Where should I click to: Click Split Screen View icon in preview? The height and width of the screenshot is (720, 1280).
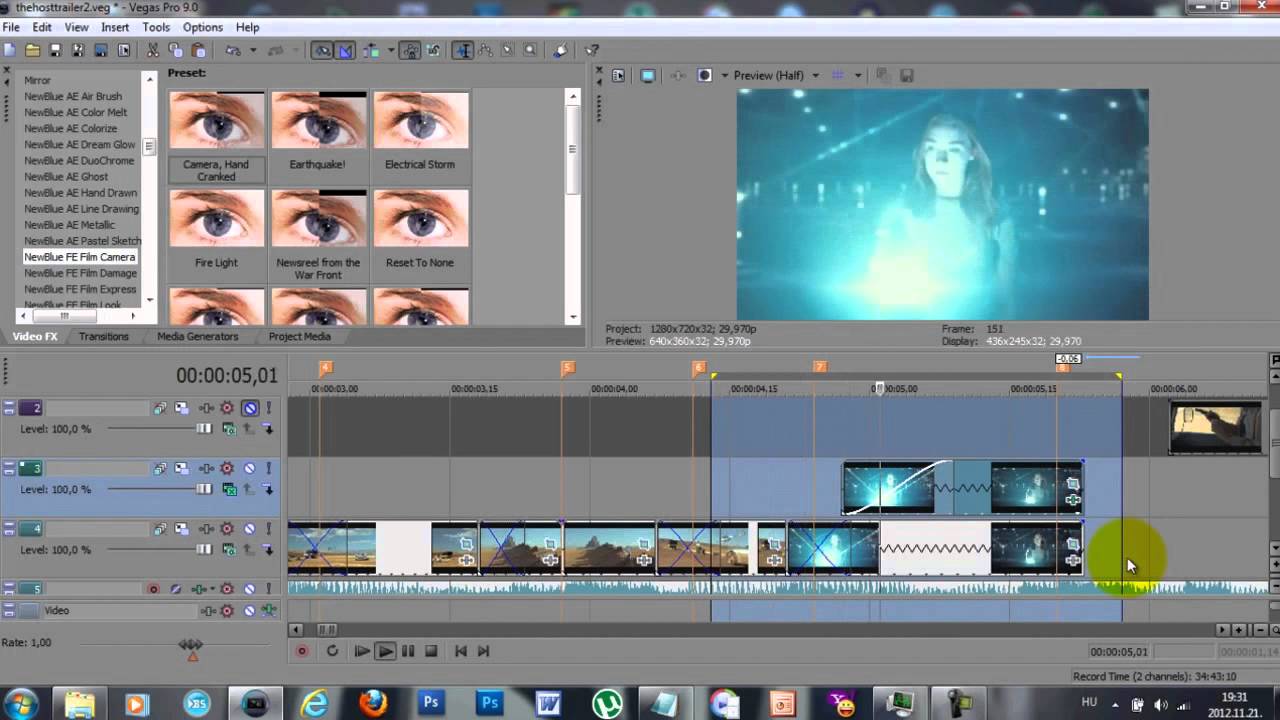[x=704, y=75]
